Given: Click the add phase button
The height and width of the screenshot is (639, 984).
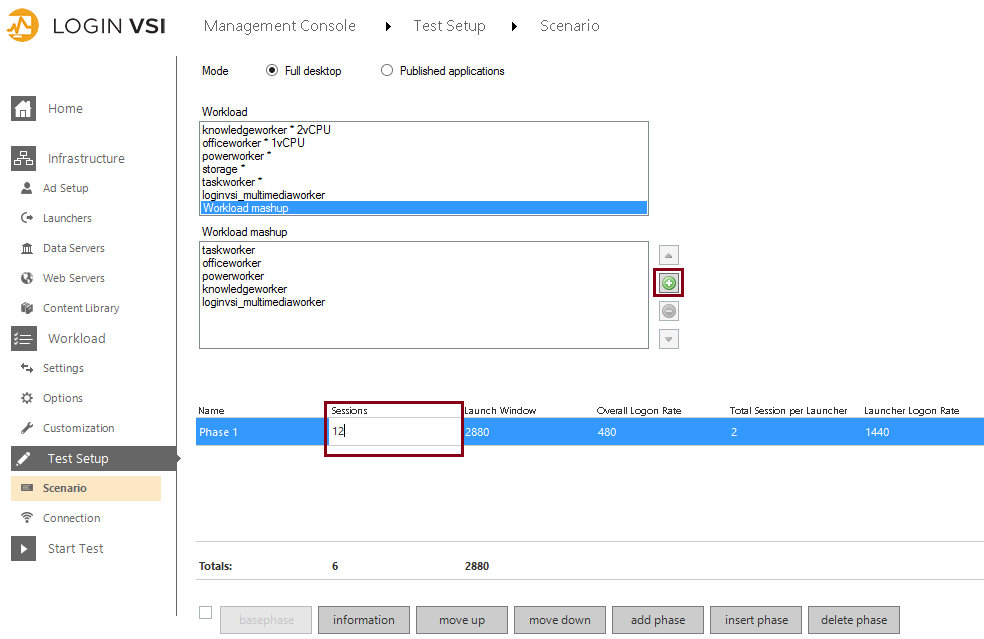Looking at the screenshot, I should pos(658,620).
